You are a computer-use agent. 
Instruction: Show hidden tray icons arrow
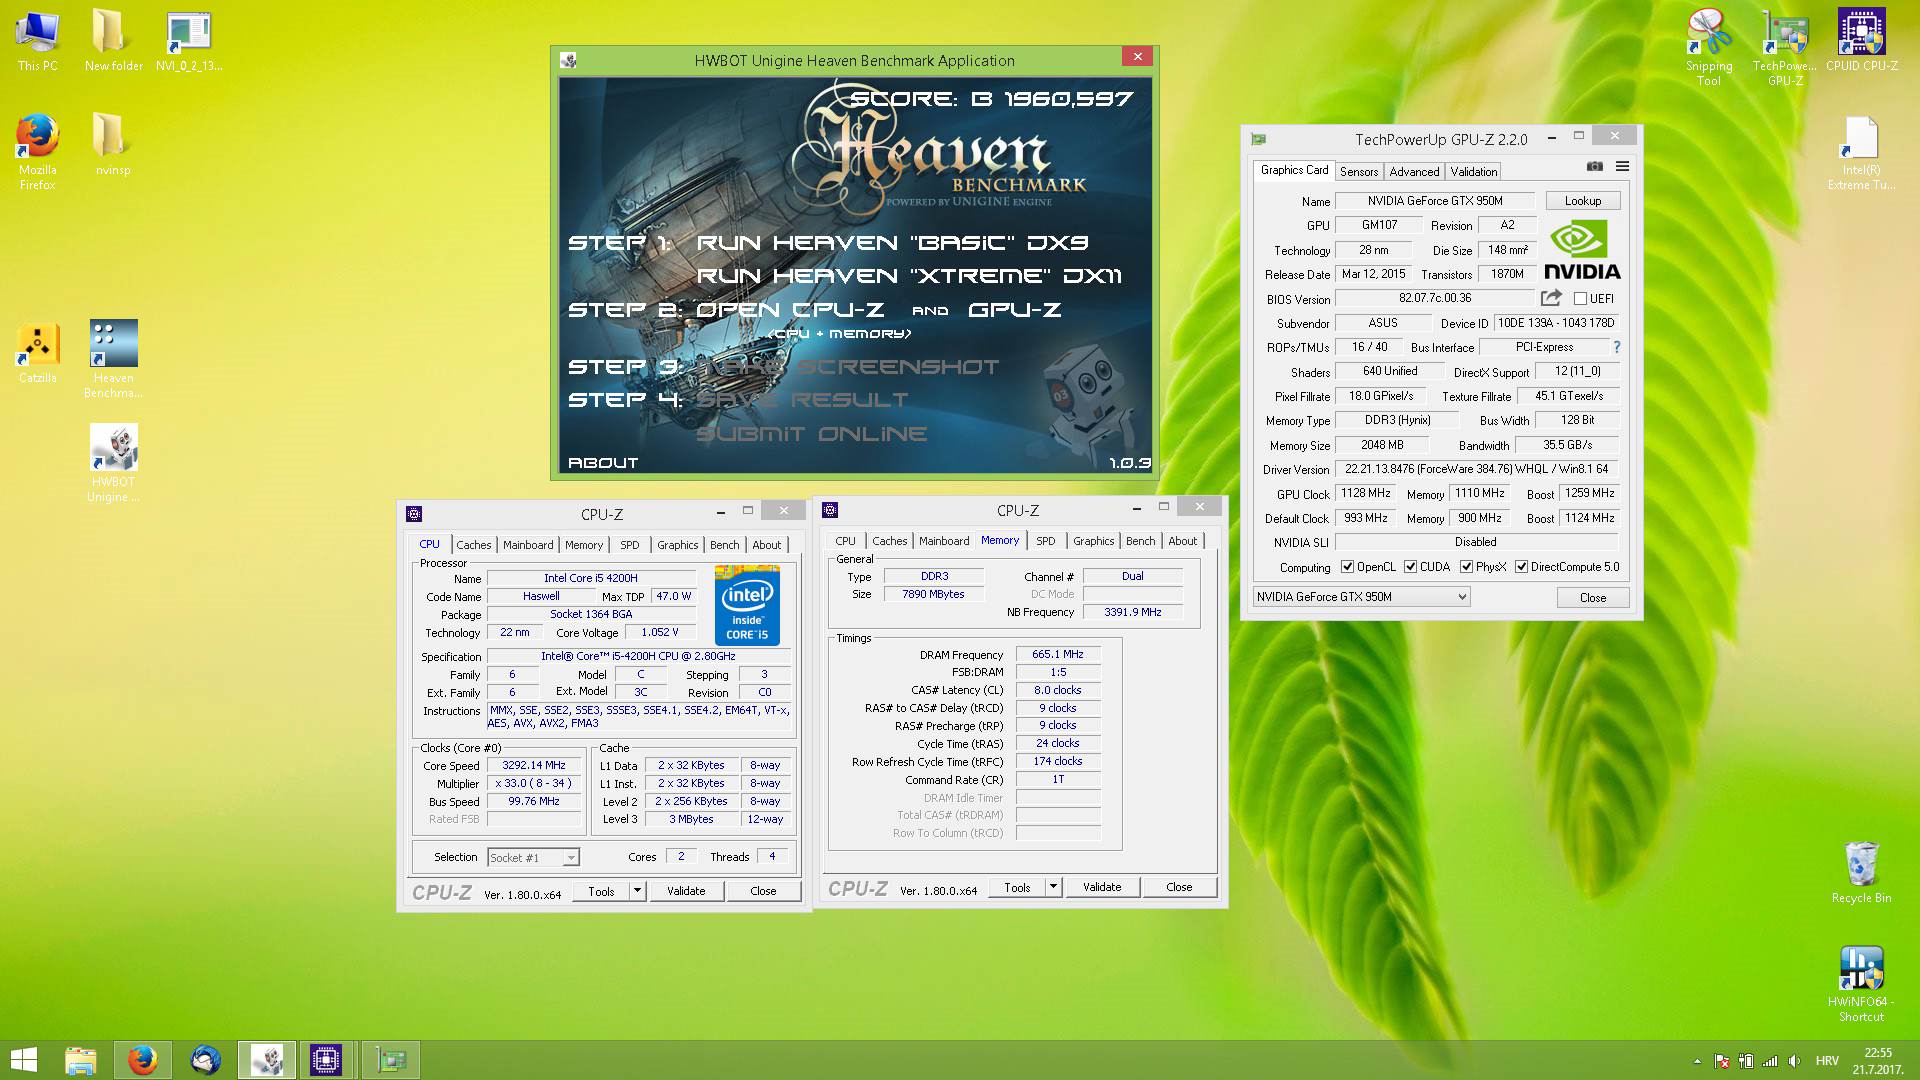1697,1061
